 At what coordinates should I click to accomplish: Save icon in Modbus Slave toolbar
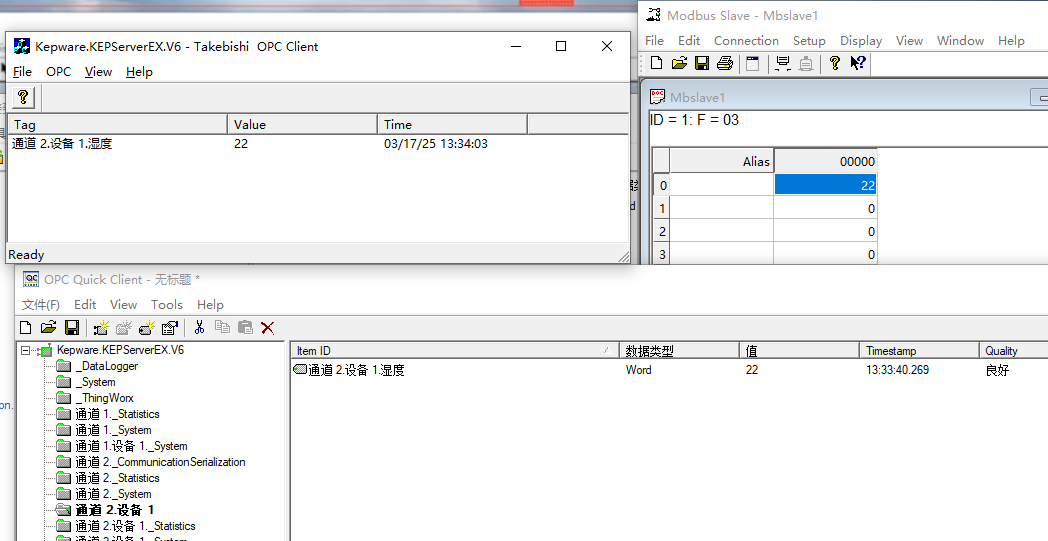tap(702, 63)
